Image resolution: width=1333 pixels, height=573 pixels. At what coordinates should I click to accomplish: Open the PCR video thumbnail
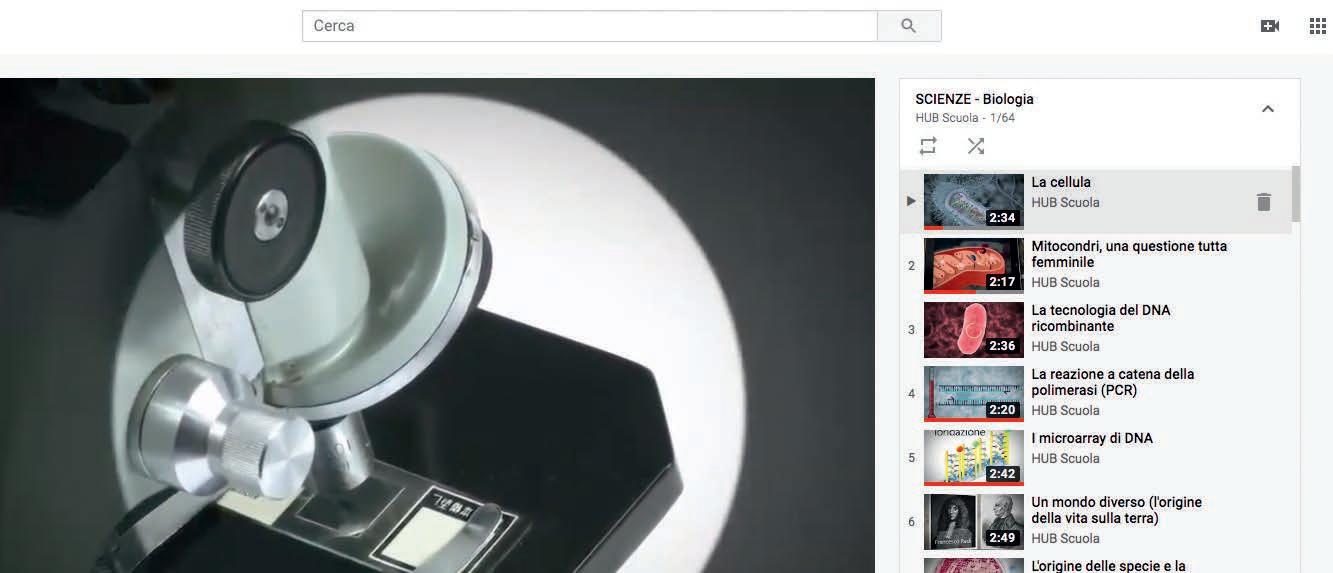tap(974, 394)
